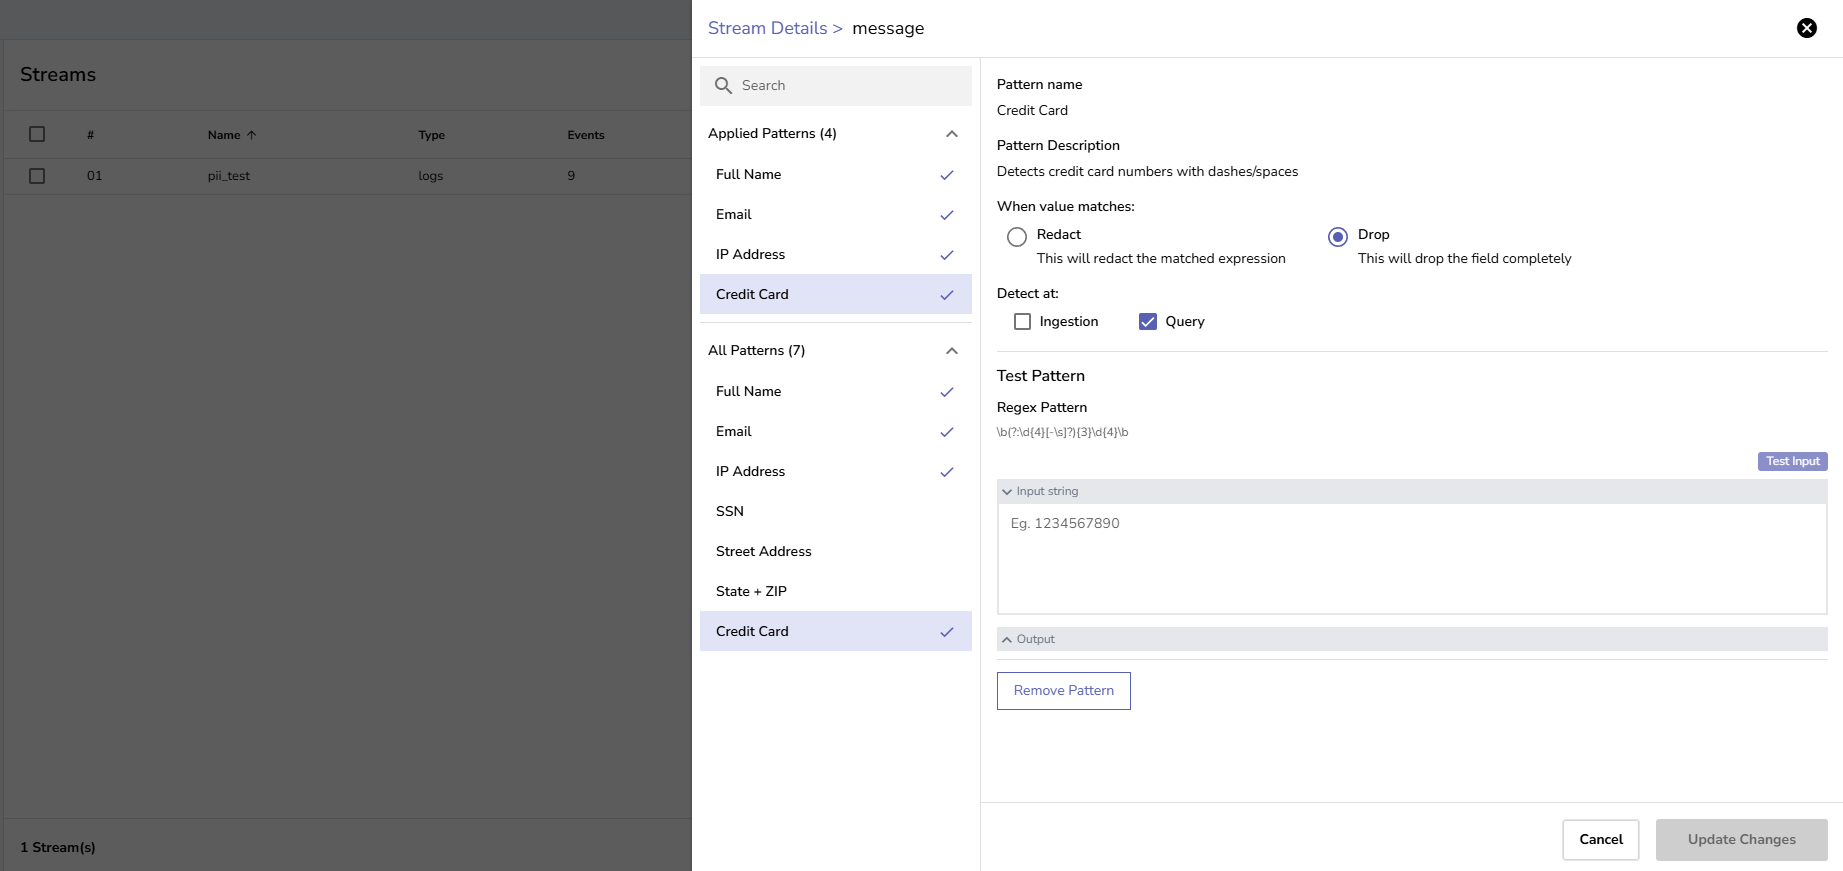The height and width of the screenshot is (871, 1843).
Task: Enable the Ingestion checkbox
Action: [1022, 322]
